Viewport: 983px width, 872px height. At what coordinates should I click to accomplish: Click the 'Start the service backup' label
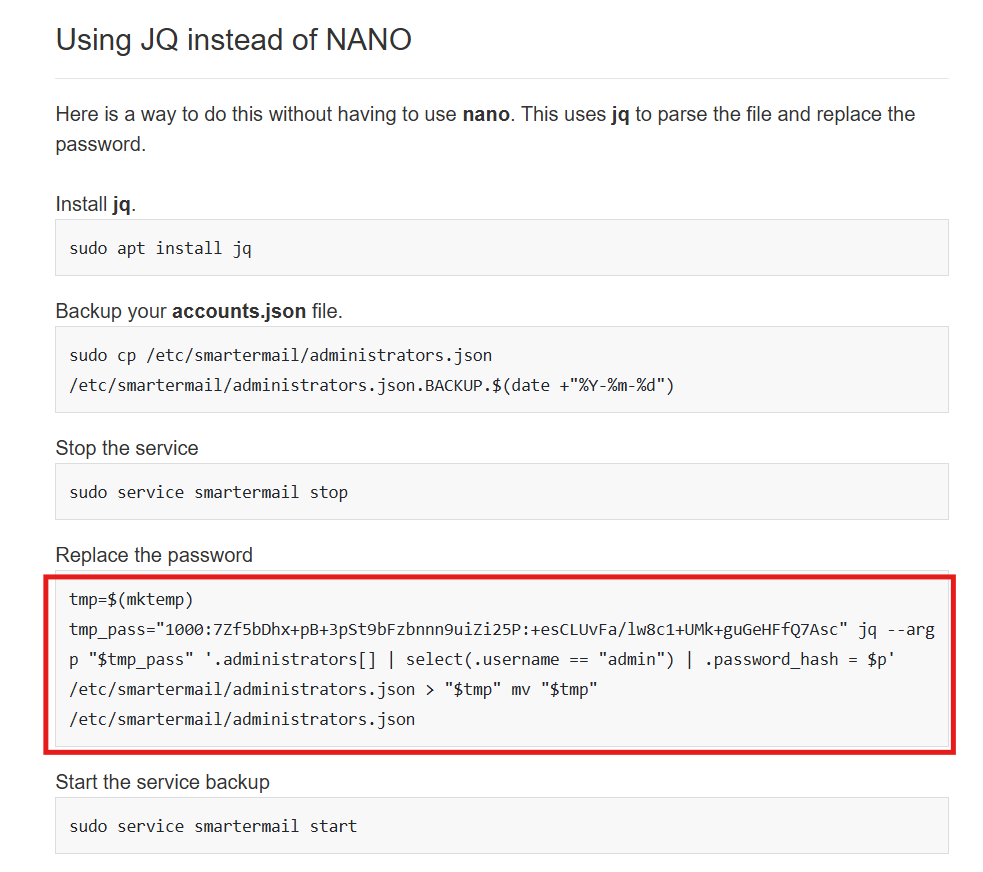point(162,782)
